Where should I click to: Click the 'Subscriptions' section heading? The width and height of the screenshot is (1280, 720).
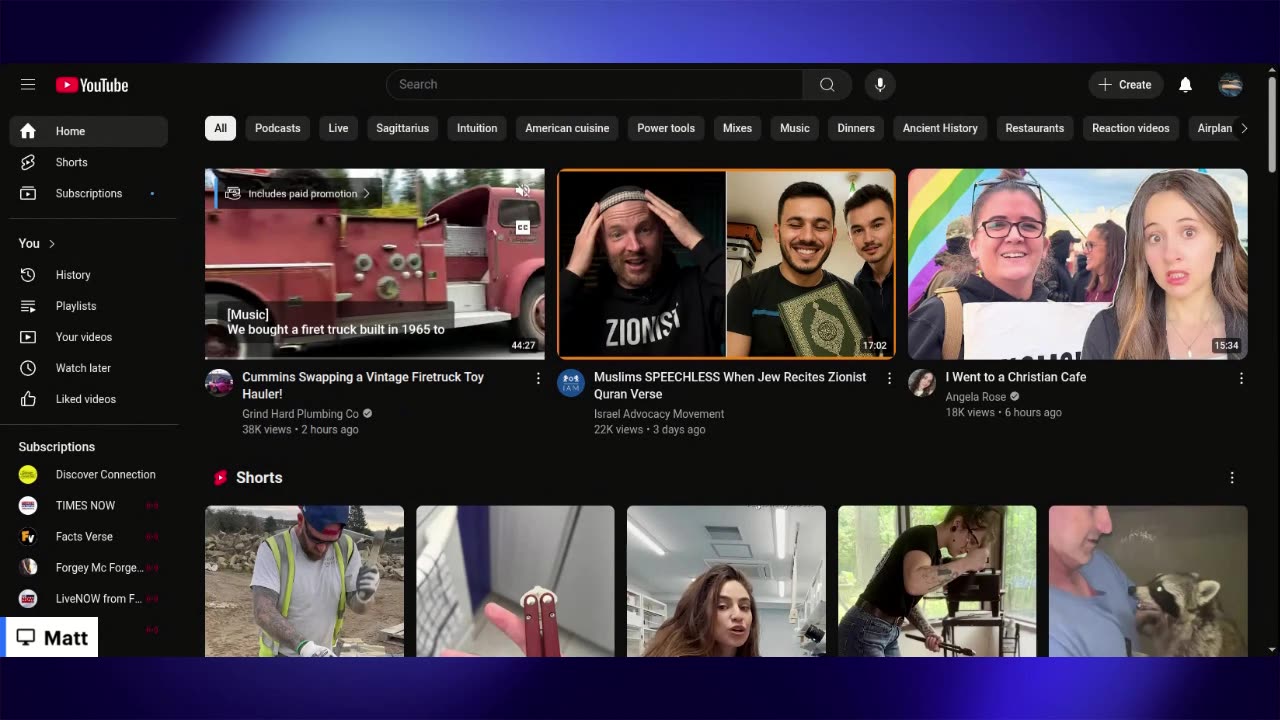[x=57, y=447]
